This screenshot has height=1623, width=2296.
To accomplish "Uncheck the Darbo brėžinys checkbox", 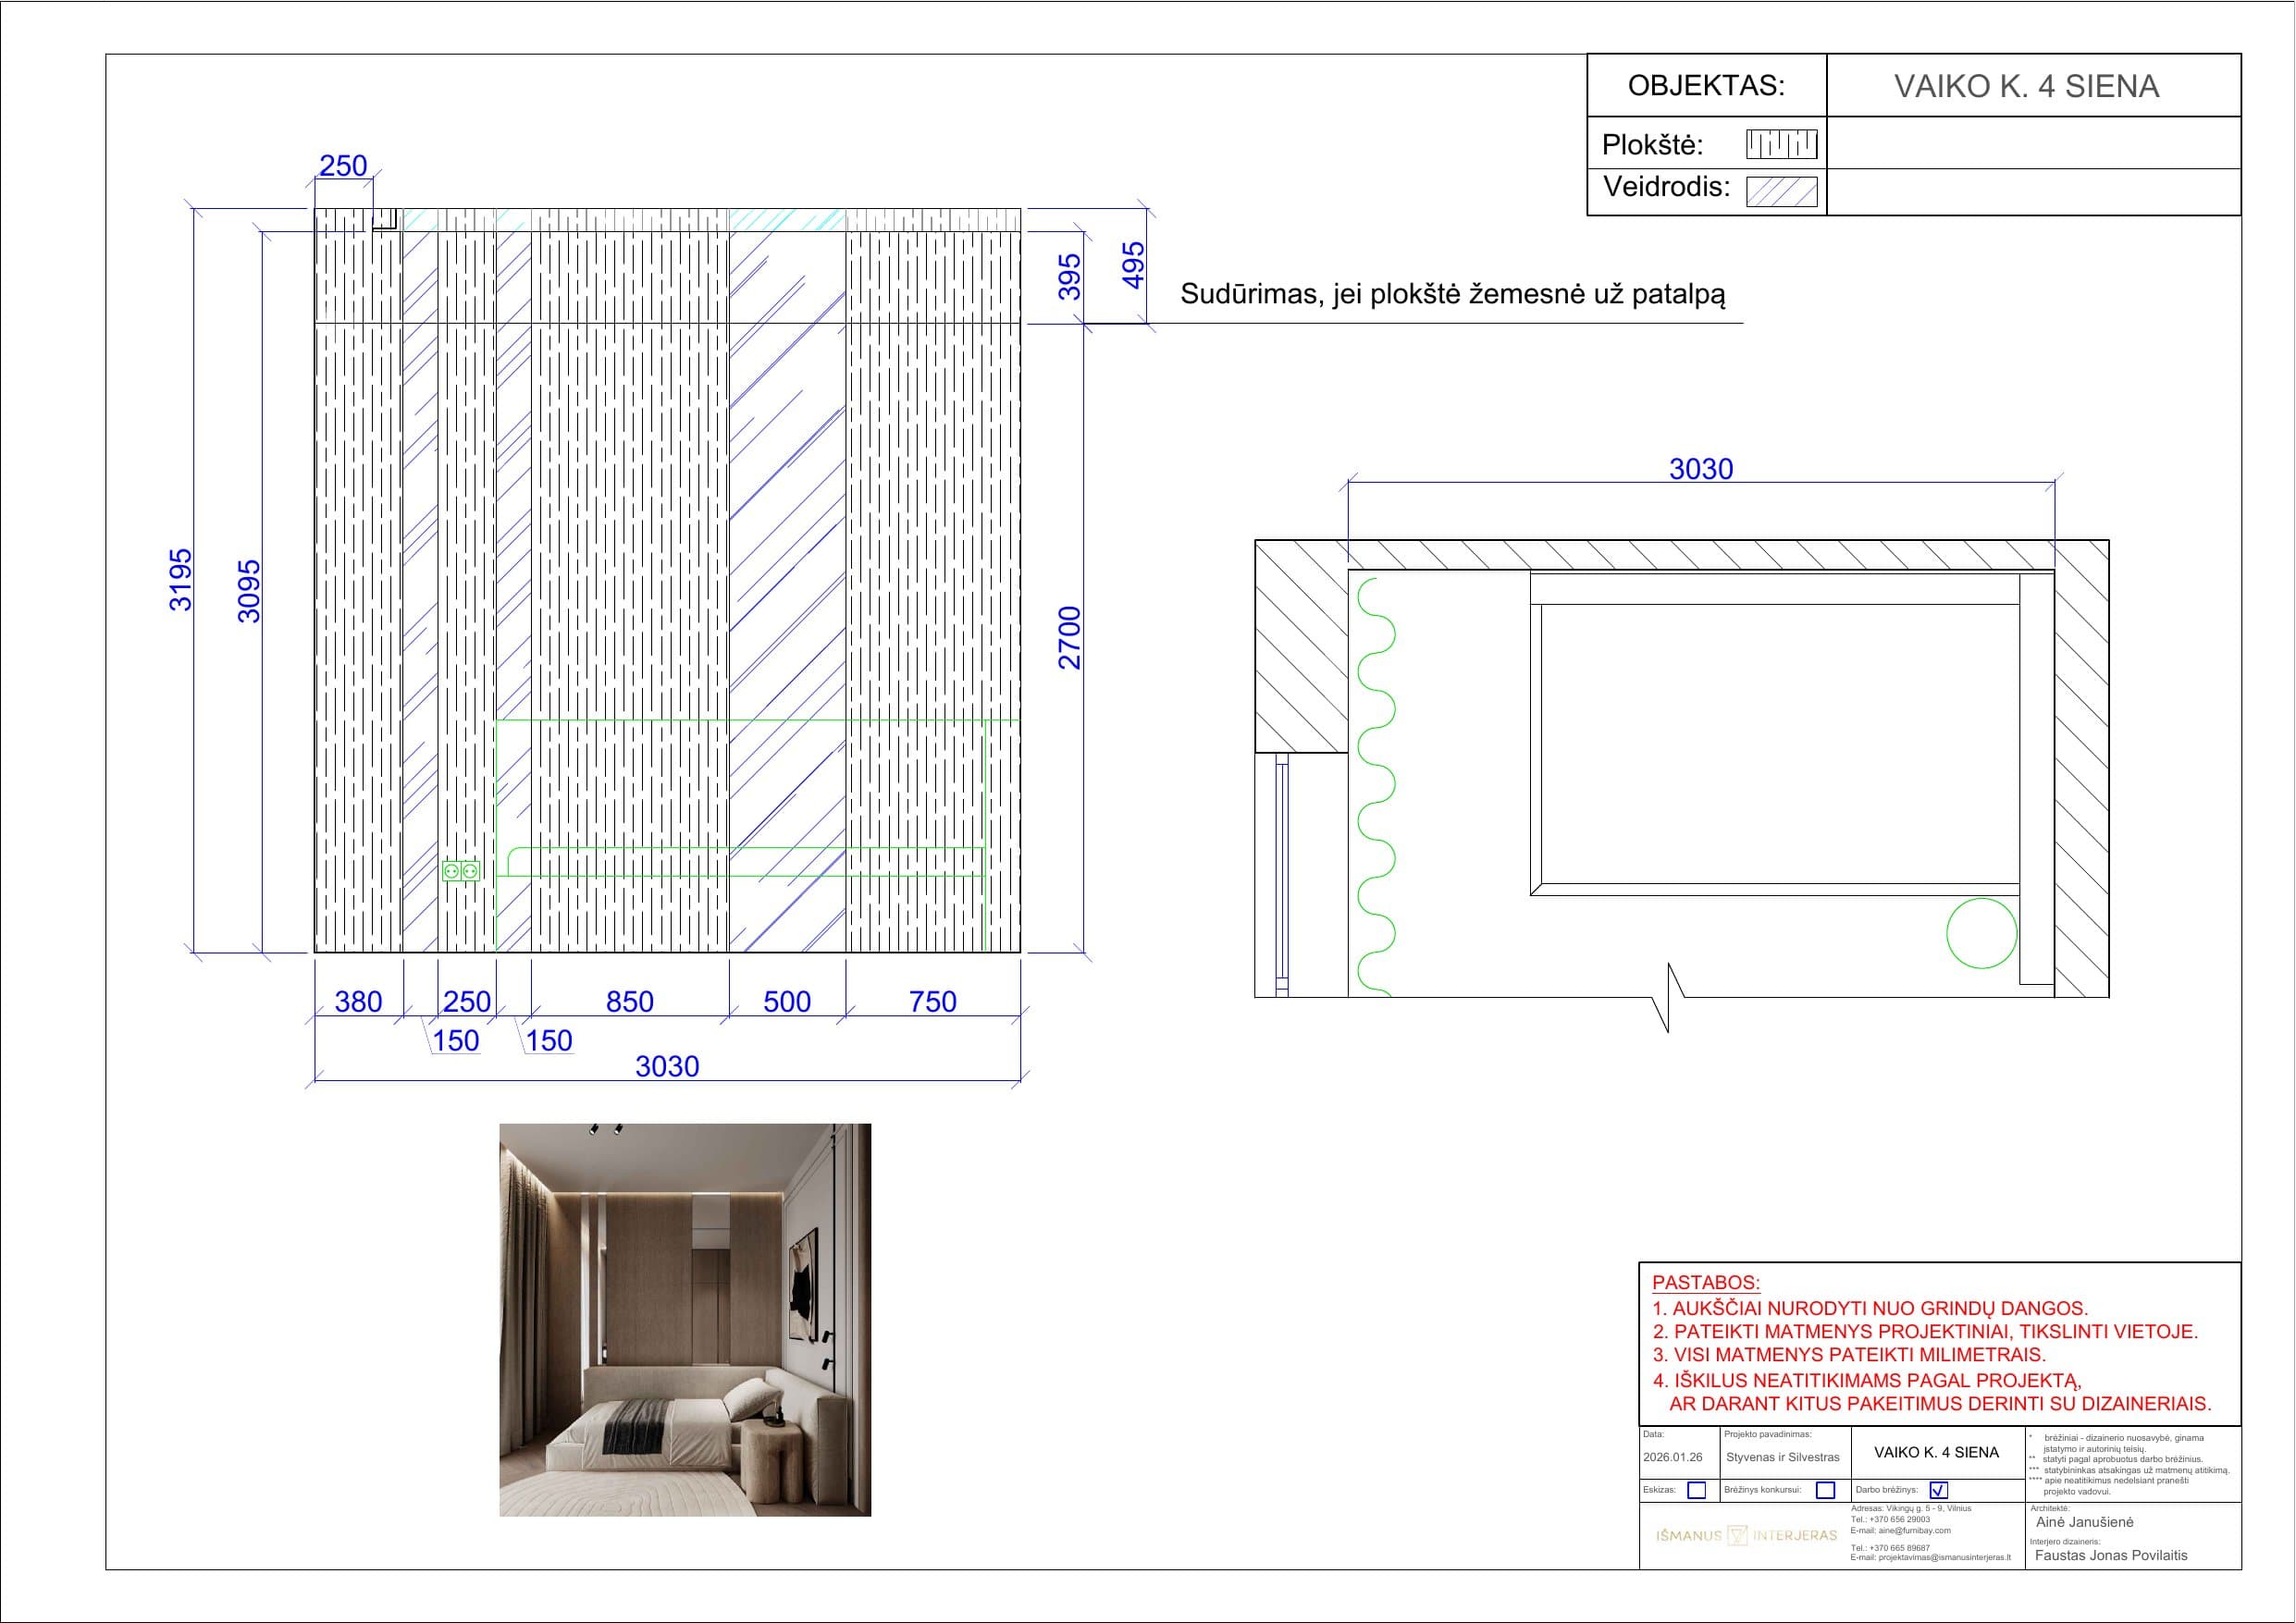I will point(1939,1490).
